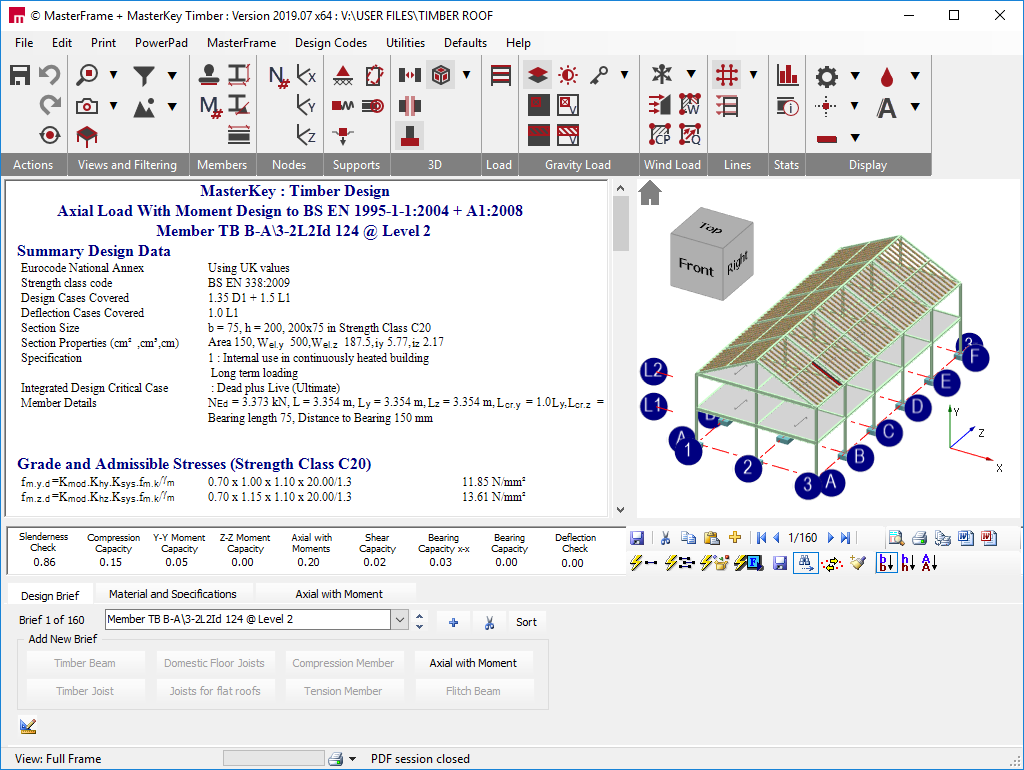Screen dimensions: 1024x770
Task: Toggle the grid lines display button
Action: tap(727, 75)
